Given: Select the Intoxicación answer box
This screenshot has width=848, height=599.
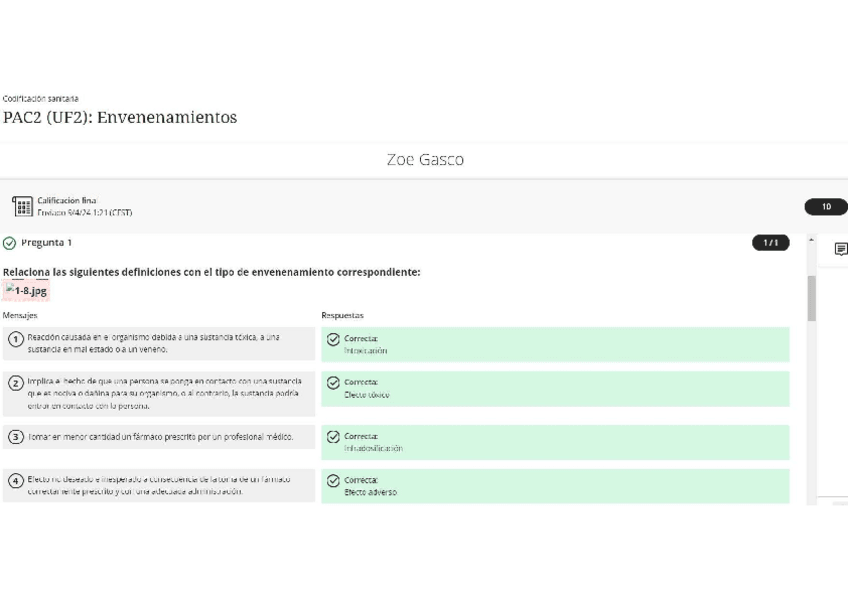Looking at the screenshot, I should tap(555, 344).
